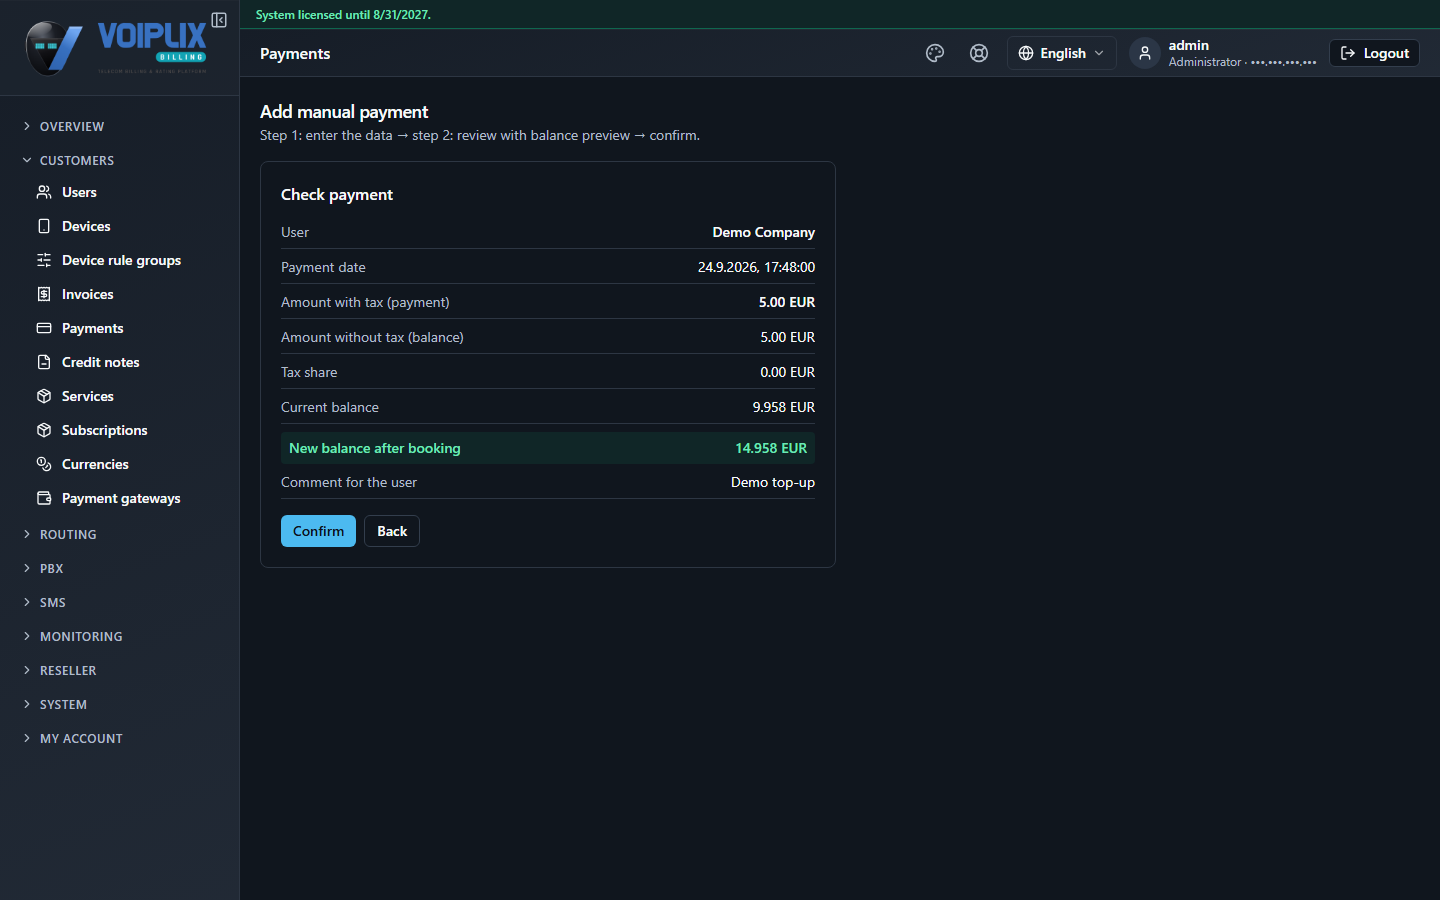Click the Devices sidebar icon

[44, 226]
